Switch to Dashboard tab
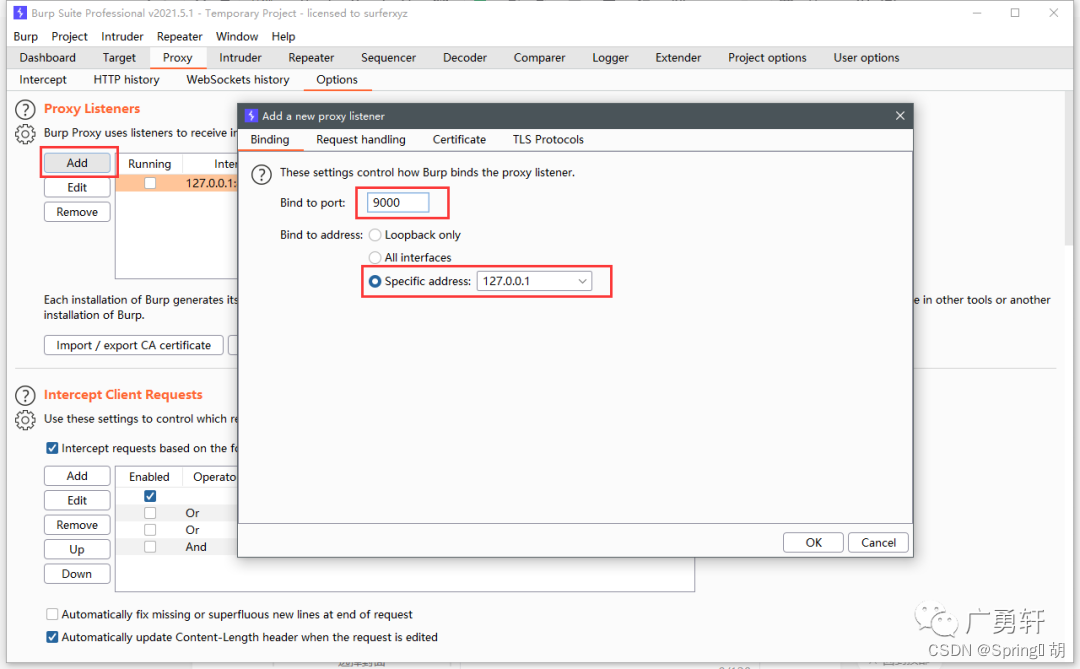Viewport: 1080px width, 669px height. (x=48, y=58)
